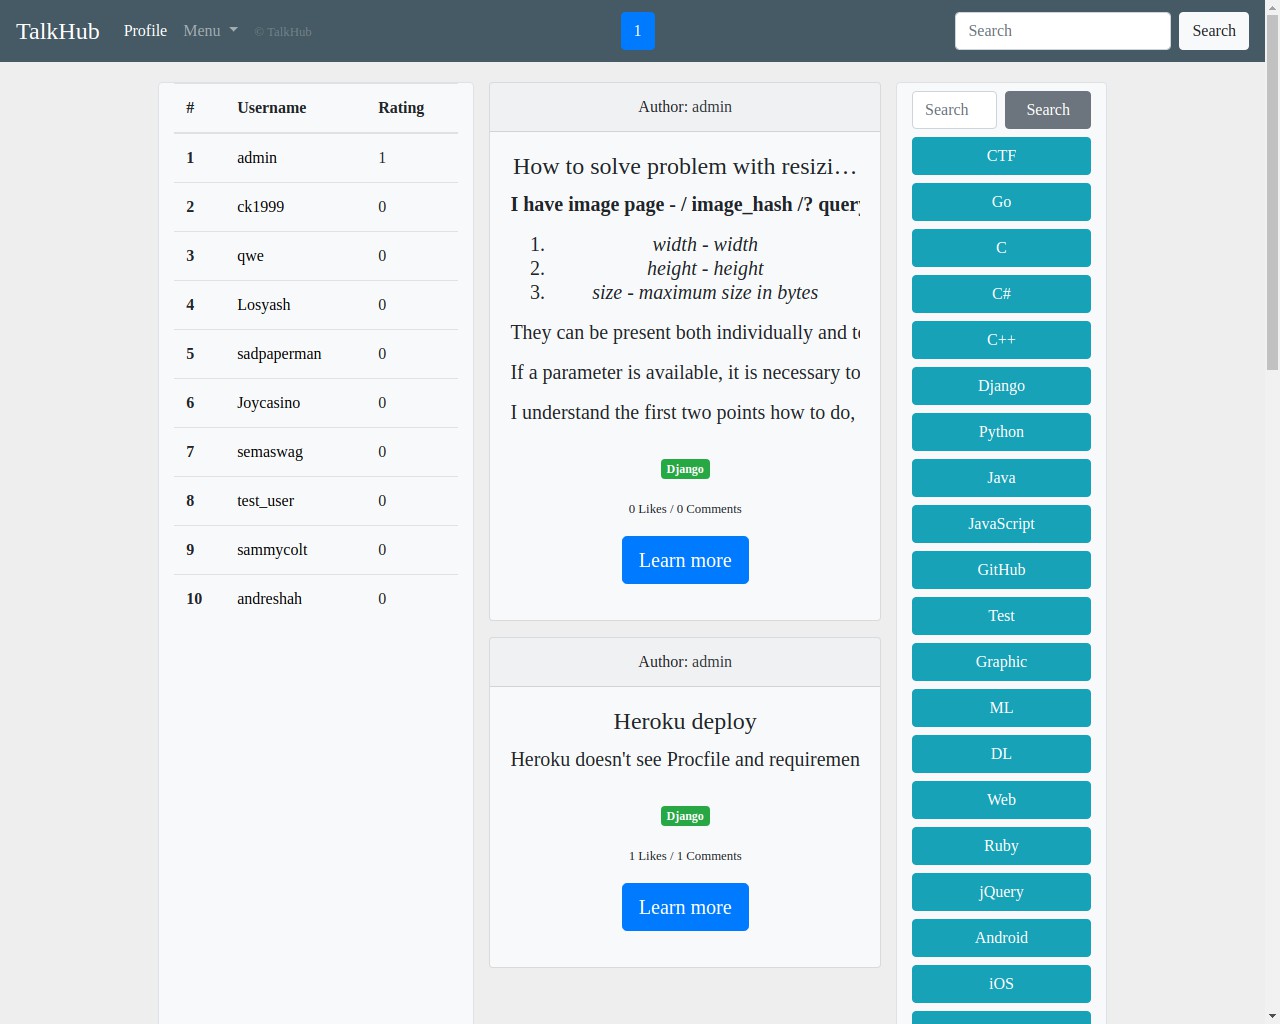Select the C++ tag button

tap(1001, 340)
